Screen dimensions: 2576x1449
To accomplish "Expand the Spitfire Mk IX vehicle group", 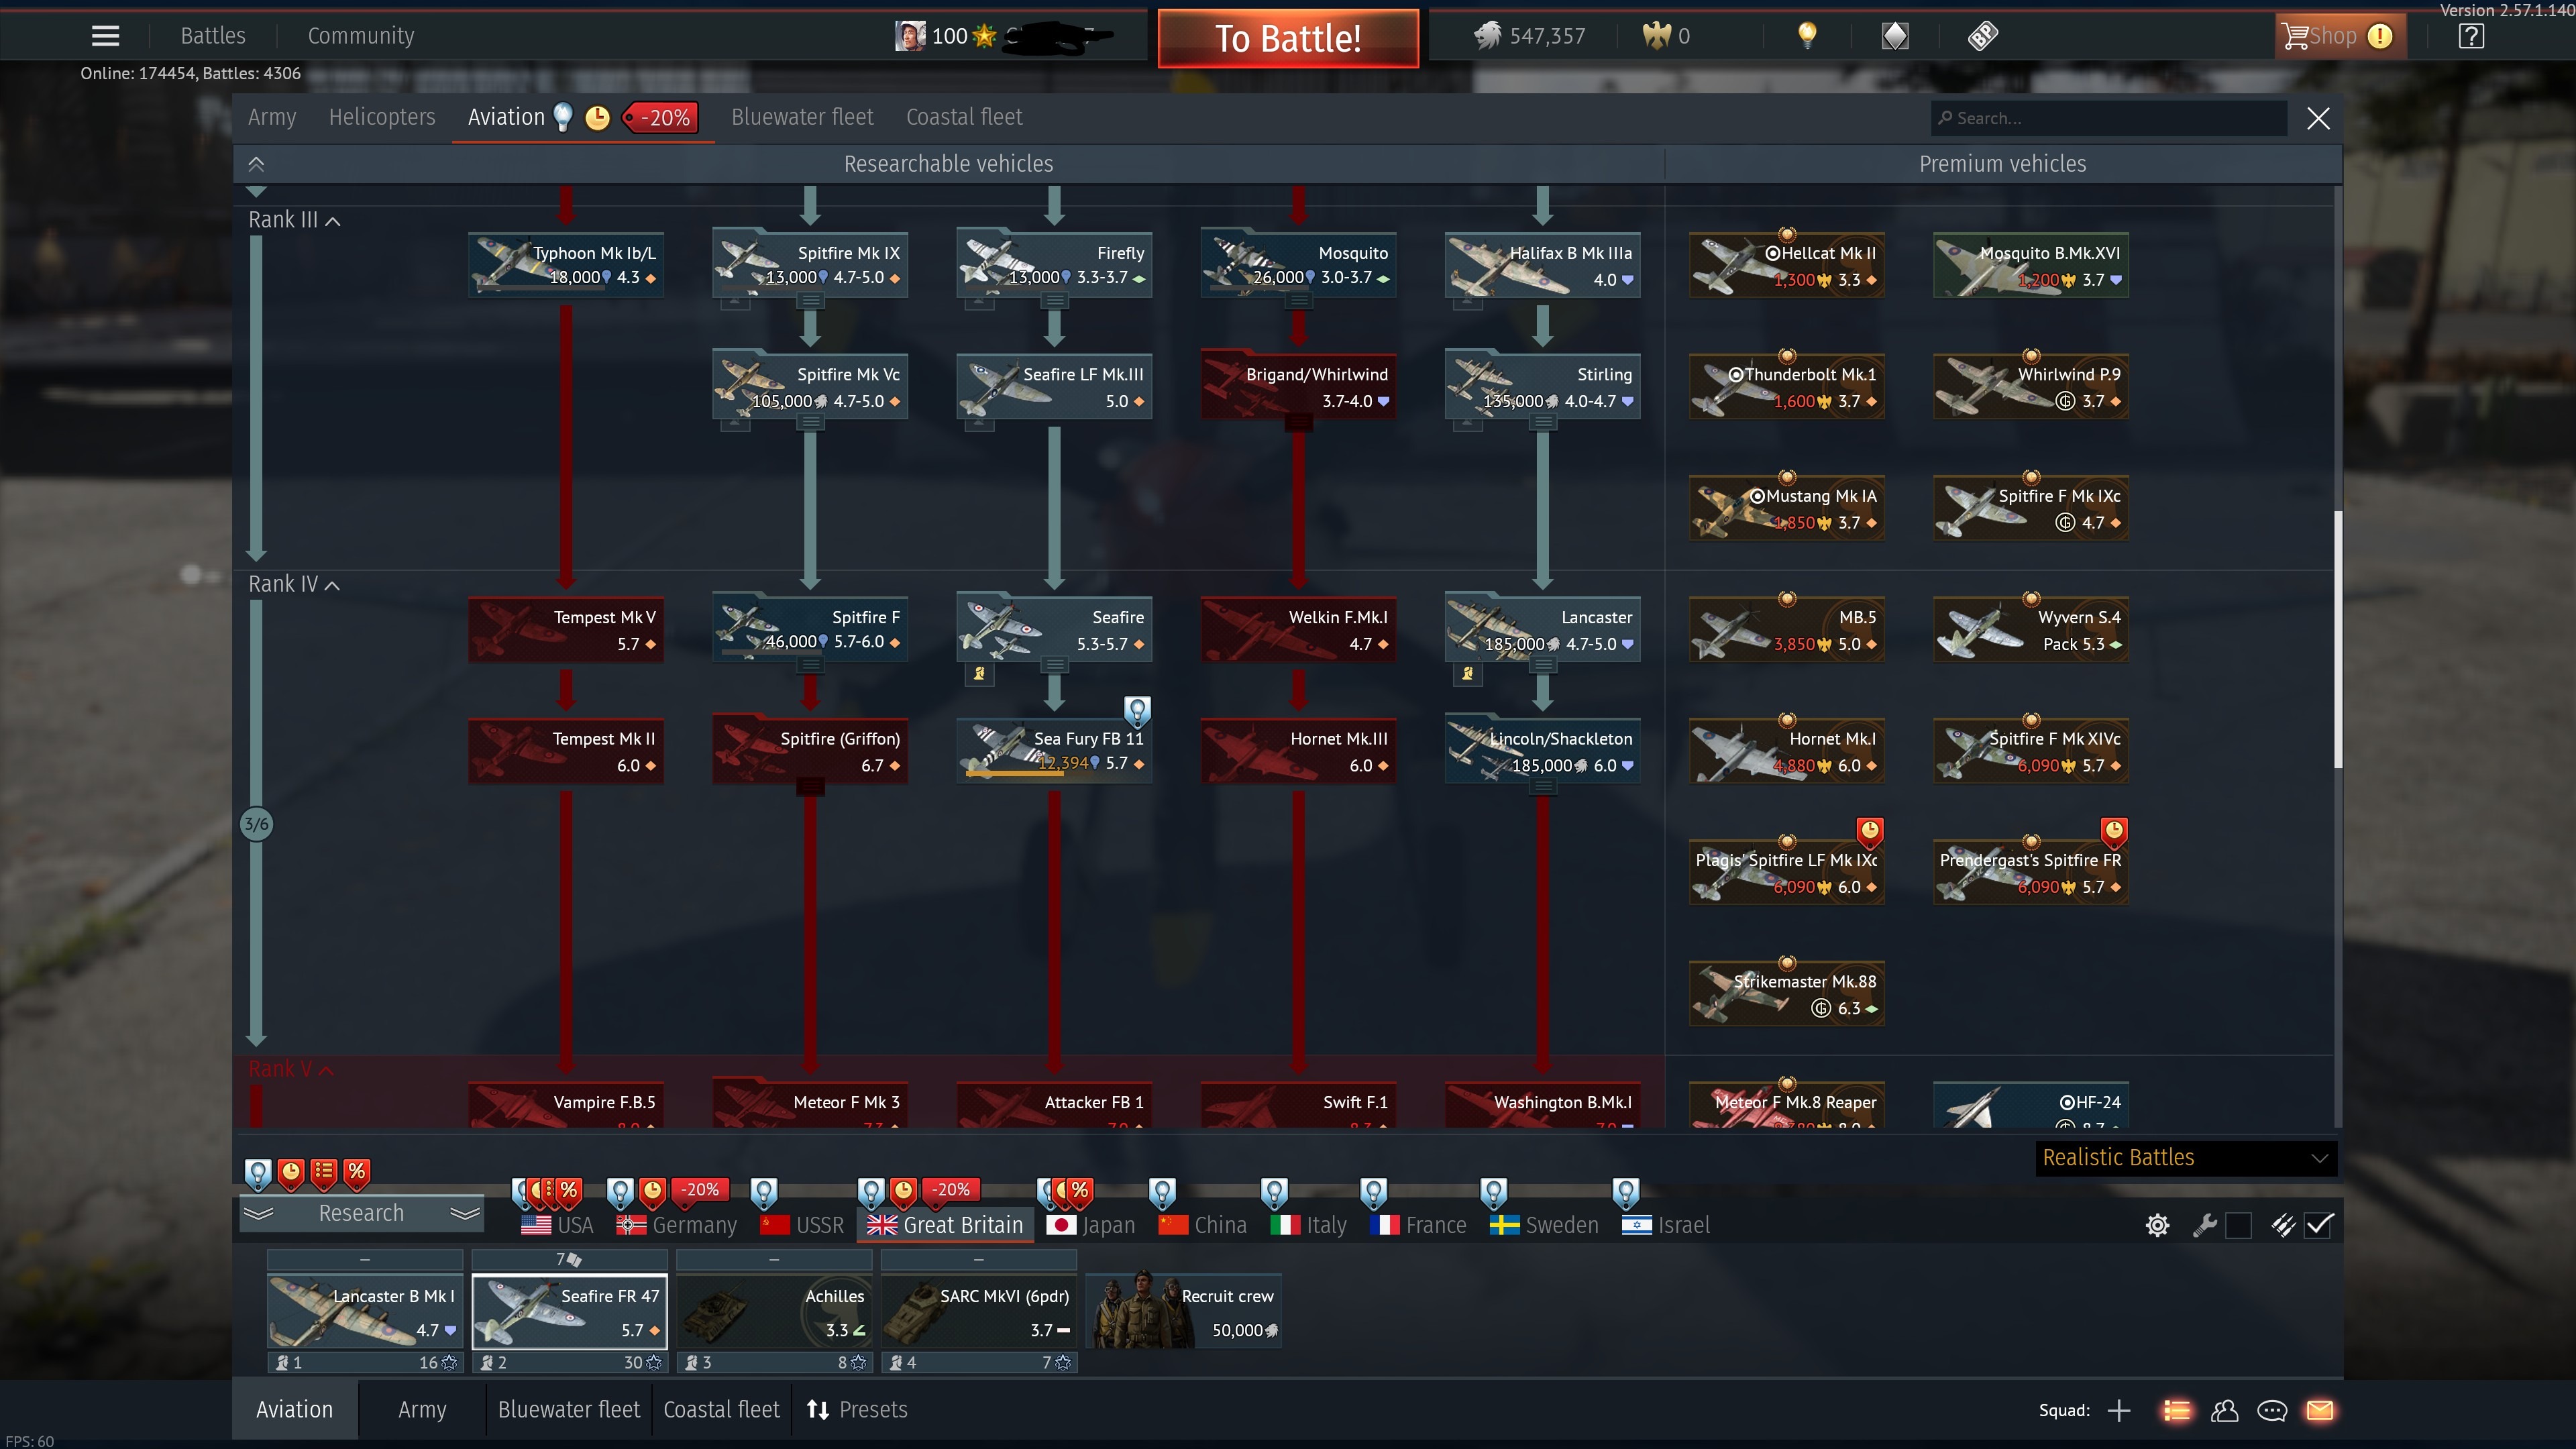I will pyautogui.click(x=811, y=302).
